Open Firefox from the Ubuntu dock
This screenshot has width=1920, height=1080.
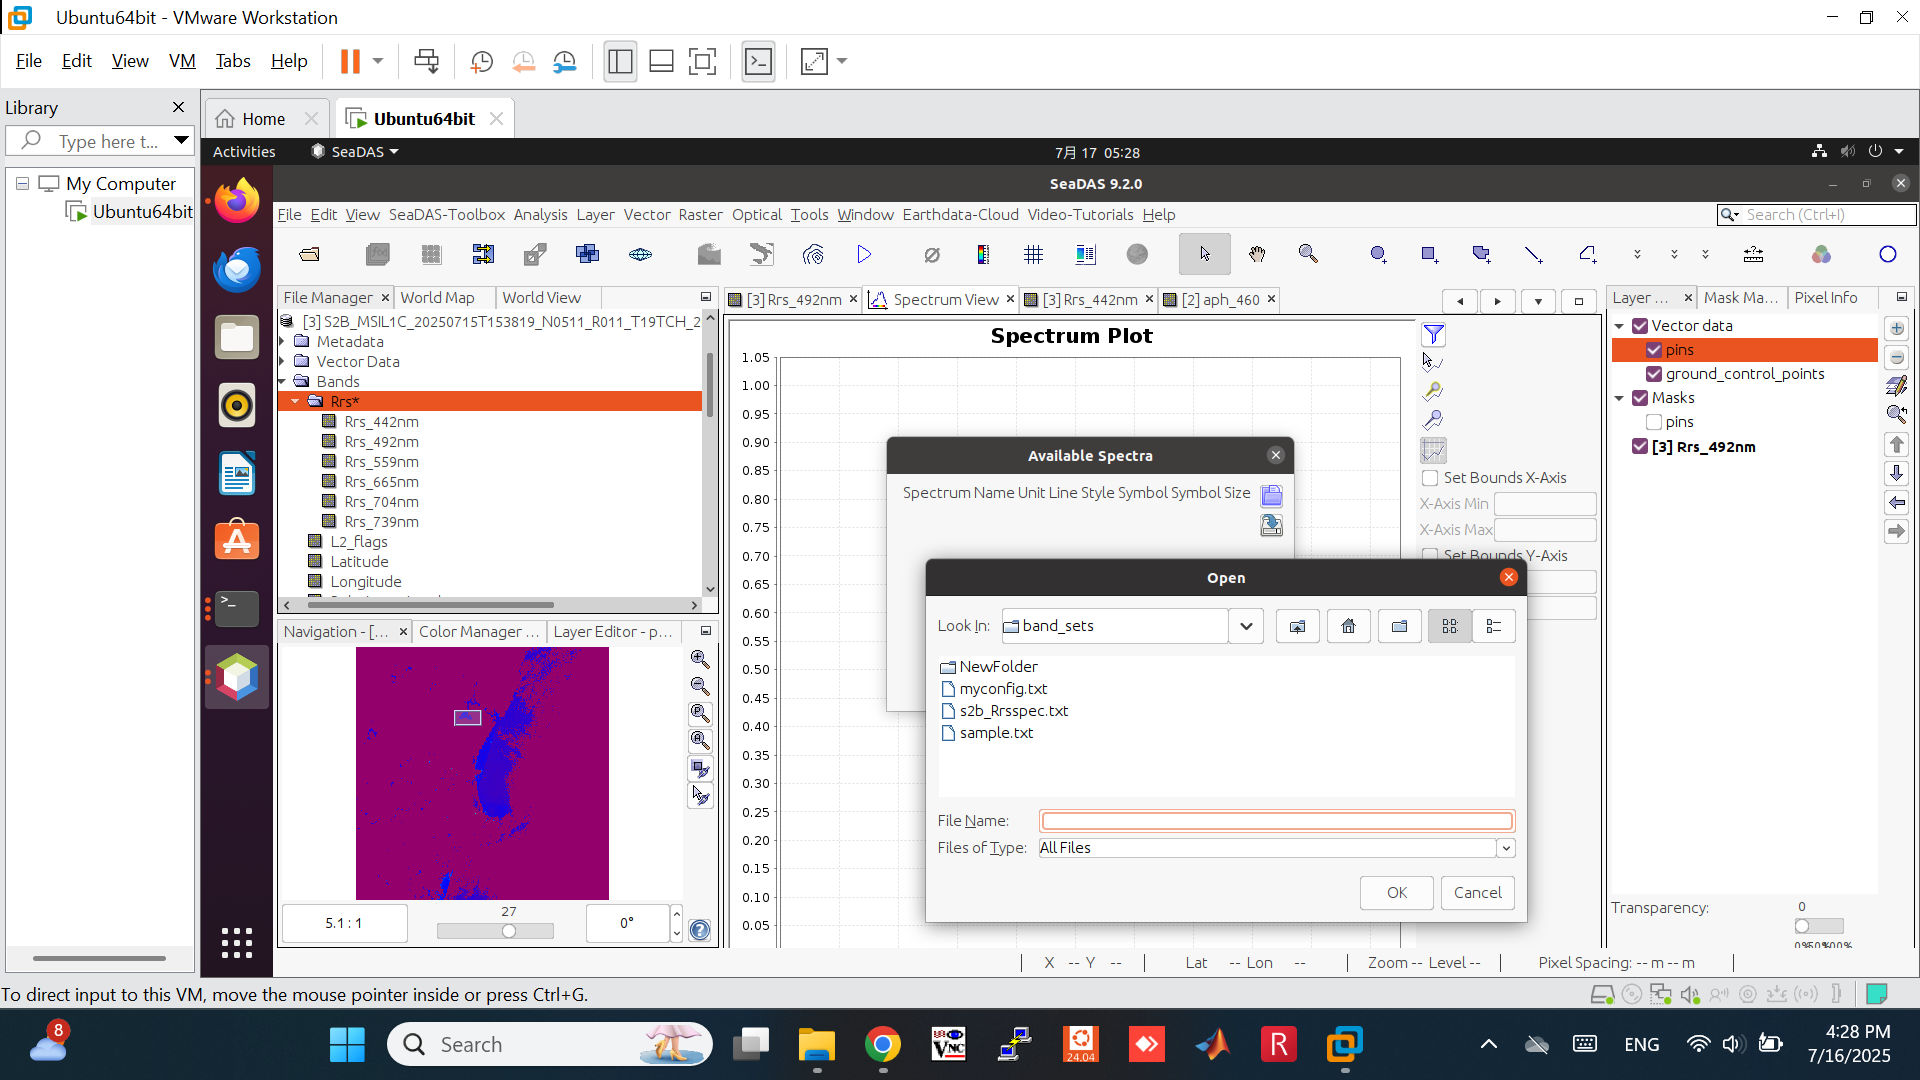coord(237,201)
